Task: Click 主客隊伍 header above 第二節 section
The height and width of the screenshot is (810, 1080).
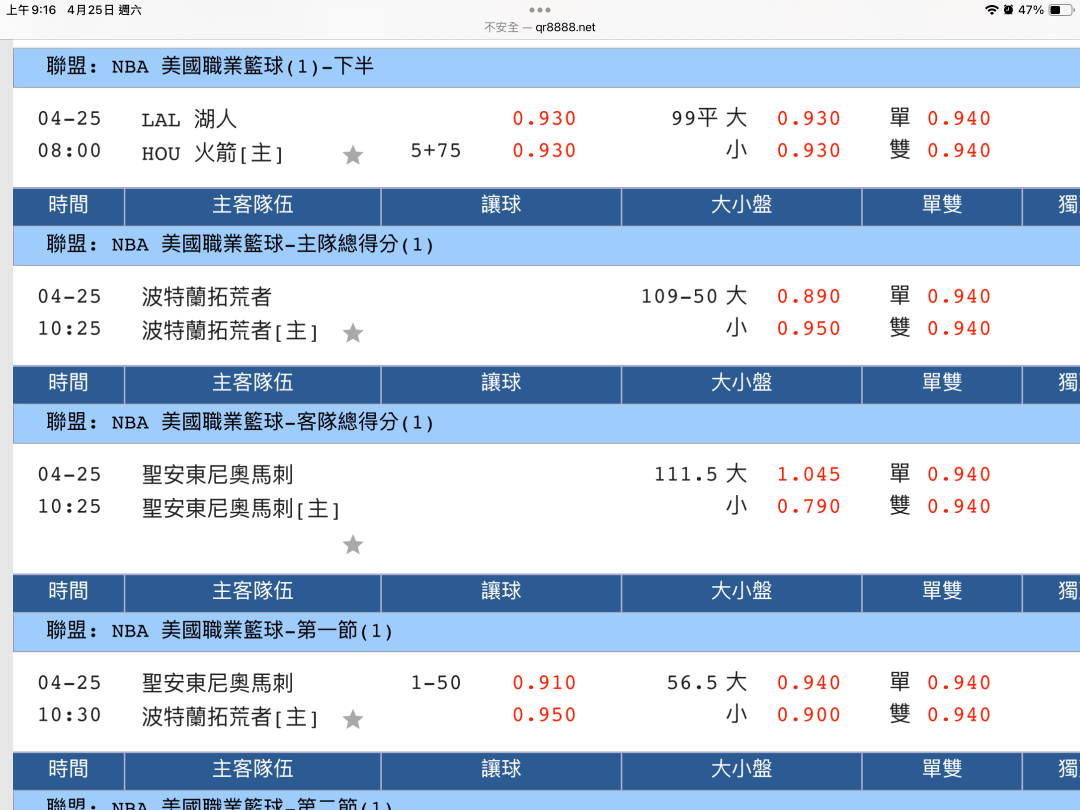Action: point(253,769)
